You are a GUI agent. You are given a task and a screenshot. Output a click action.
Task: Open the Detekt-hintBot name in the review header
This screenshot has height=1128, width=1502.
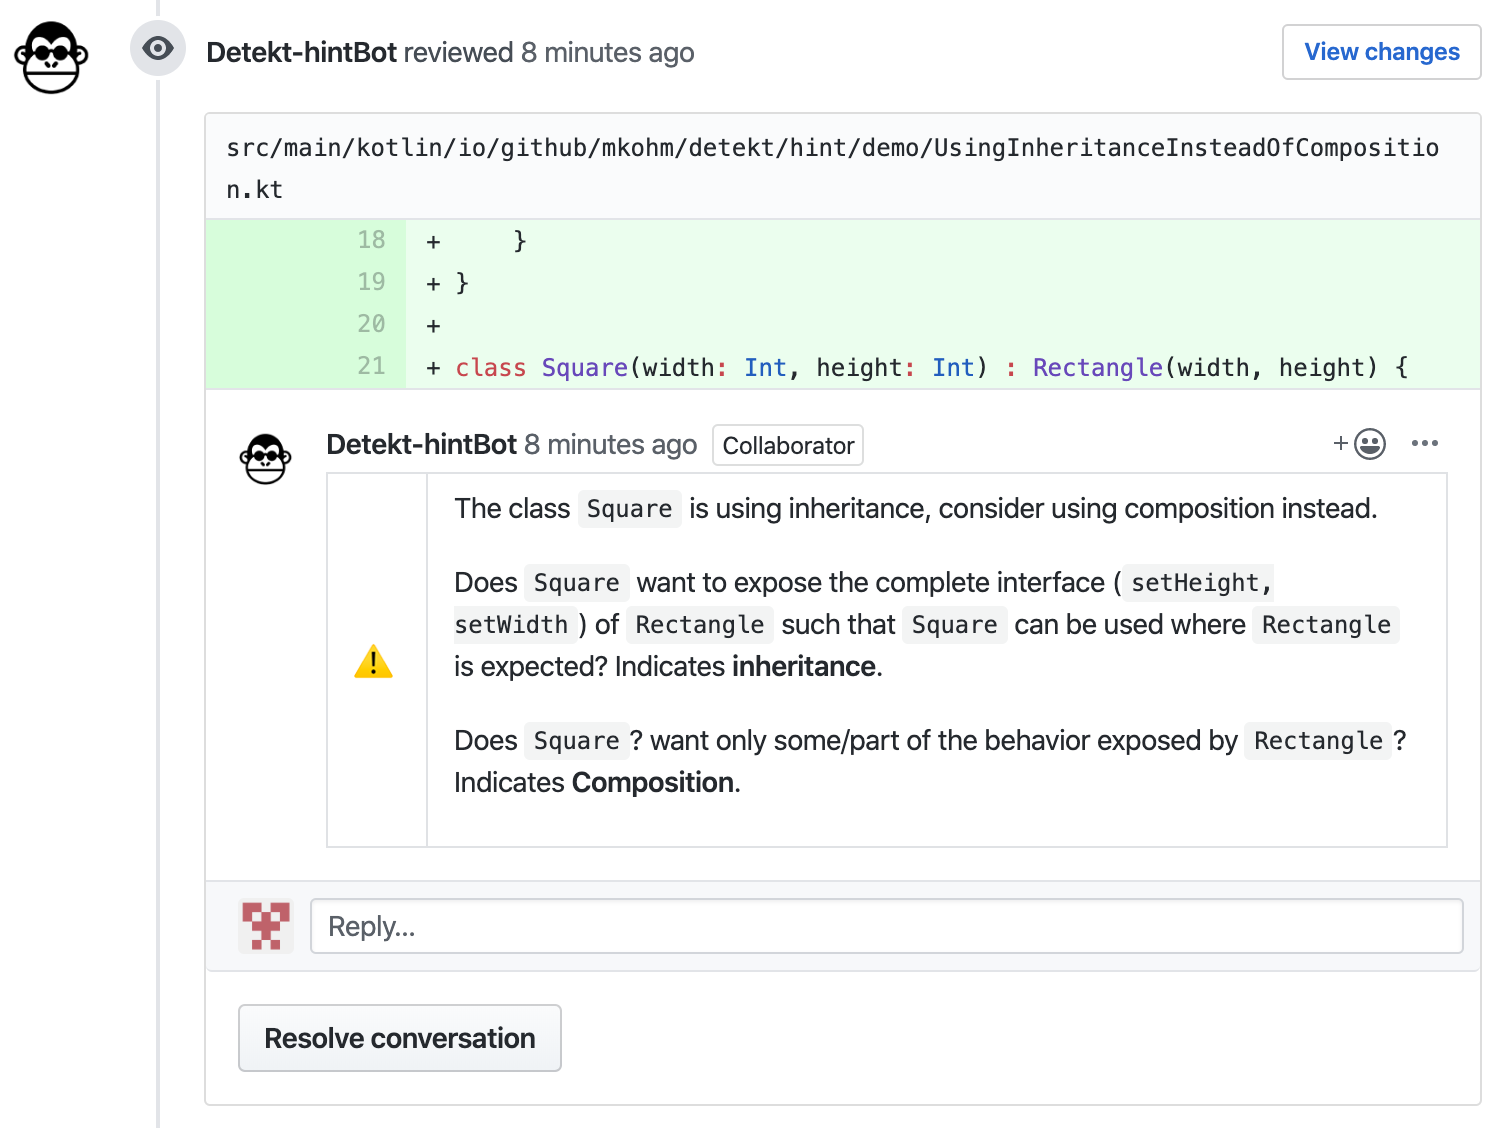tap(301, 52)
